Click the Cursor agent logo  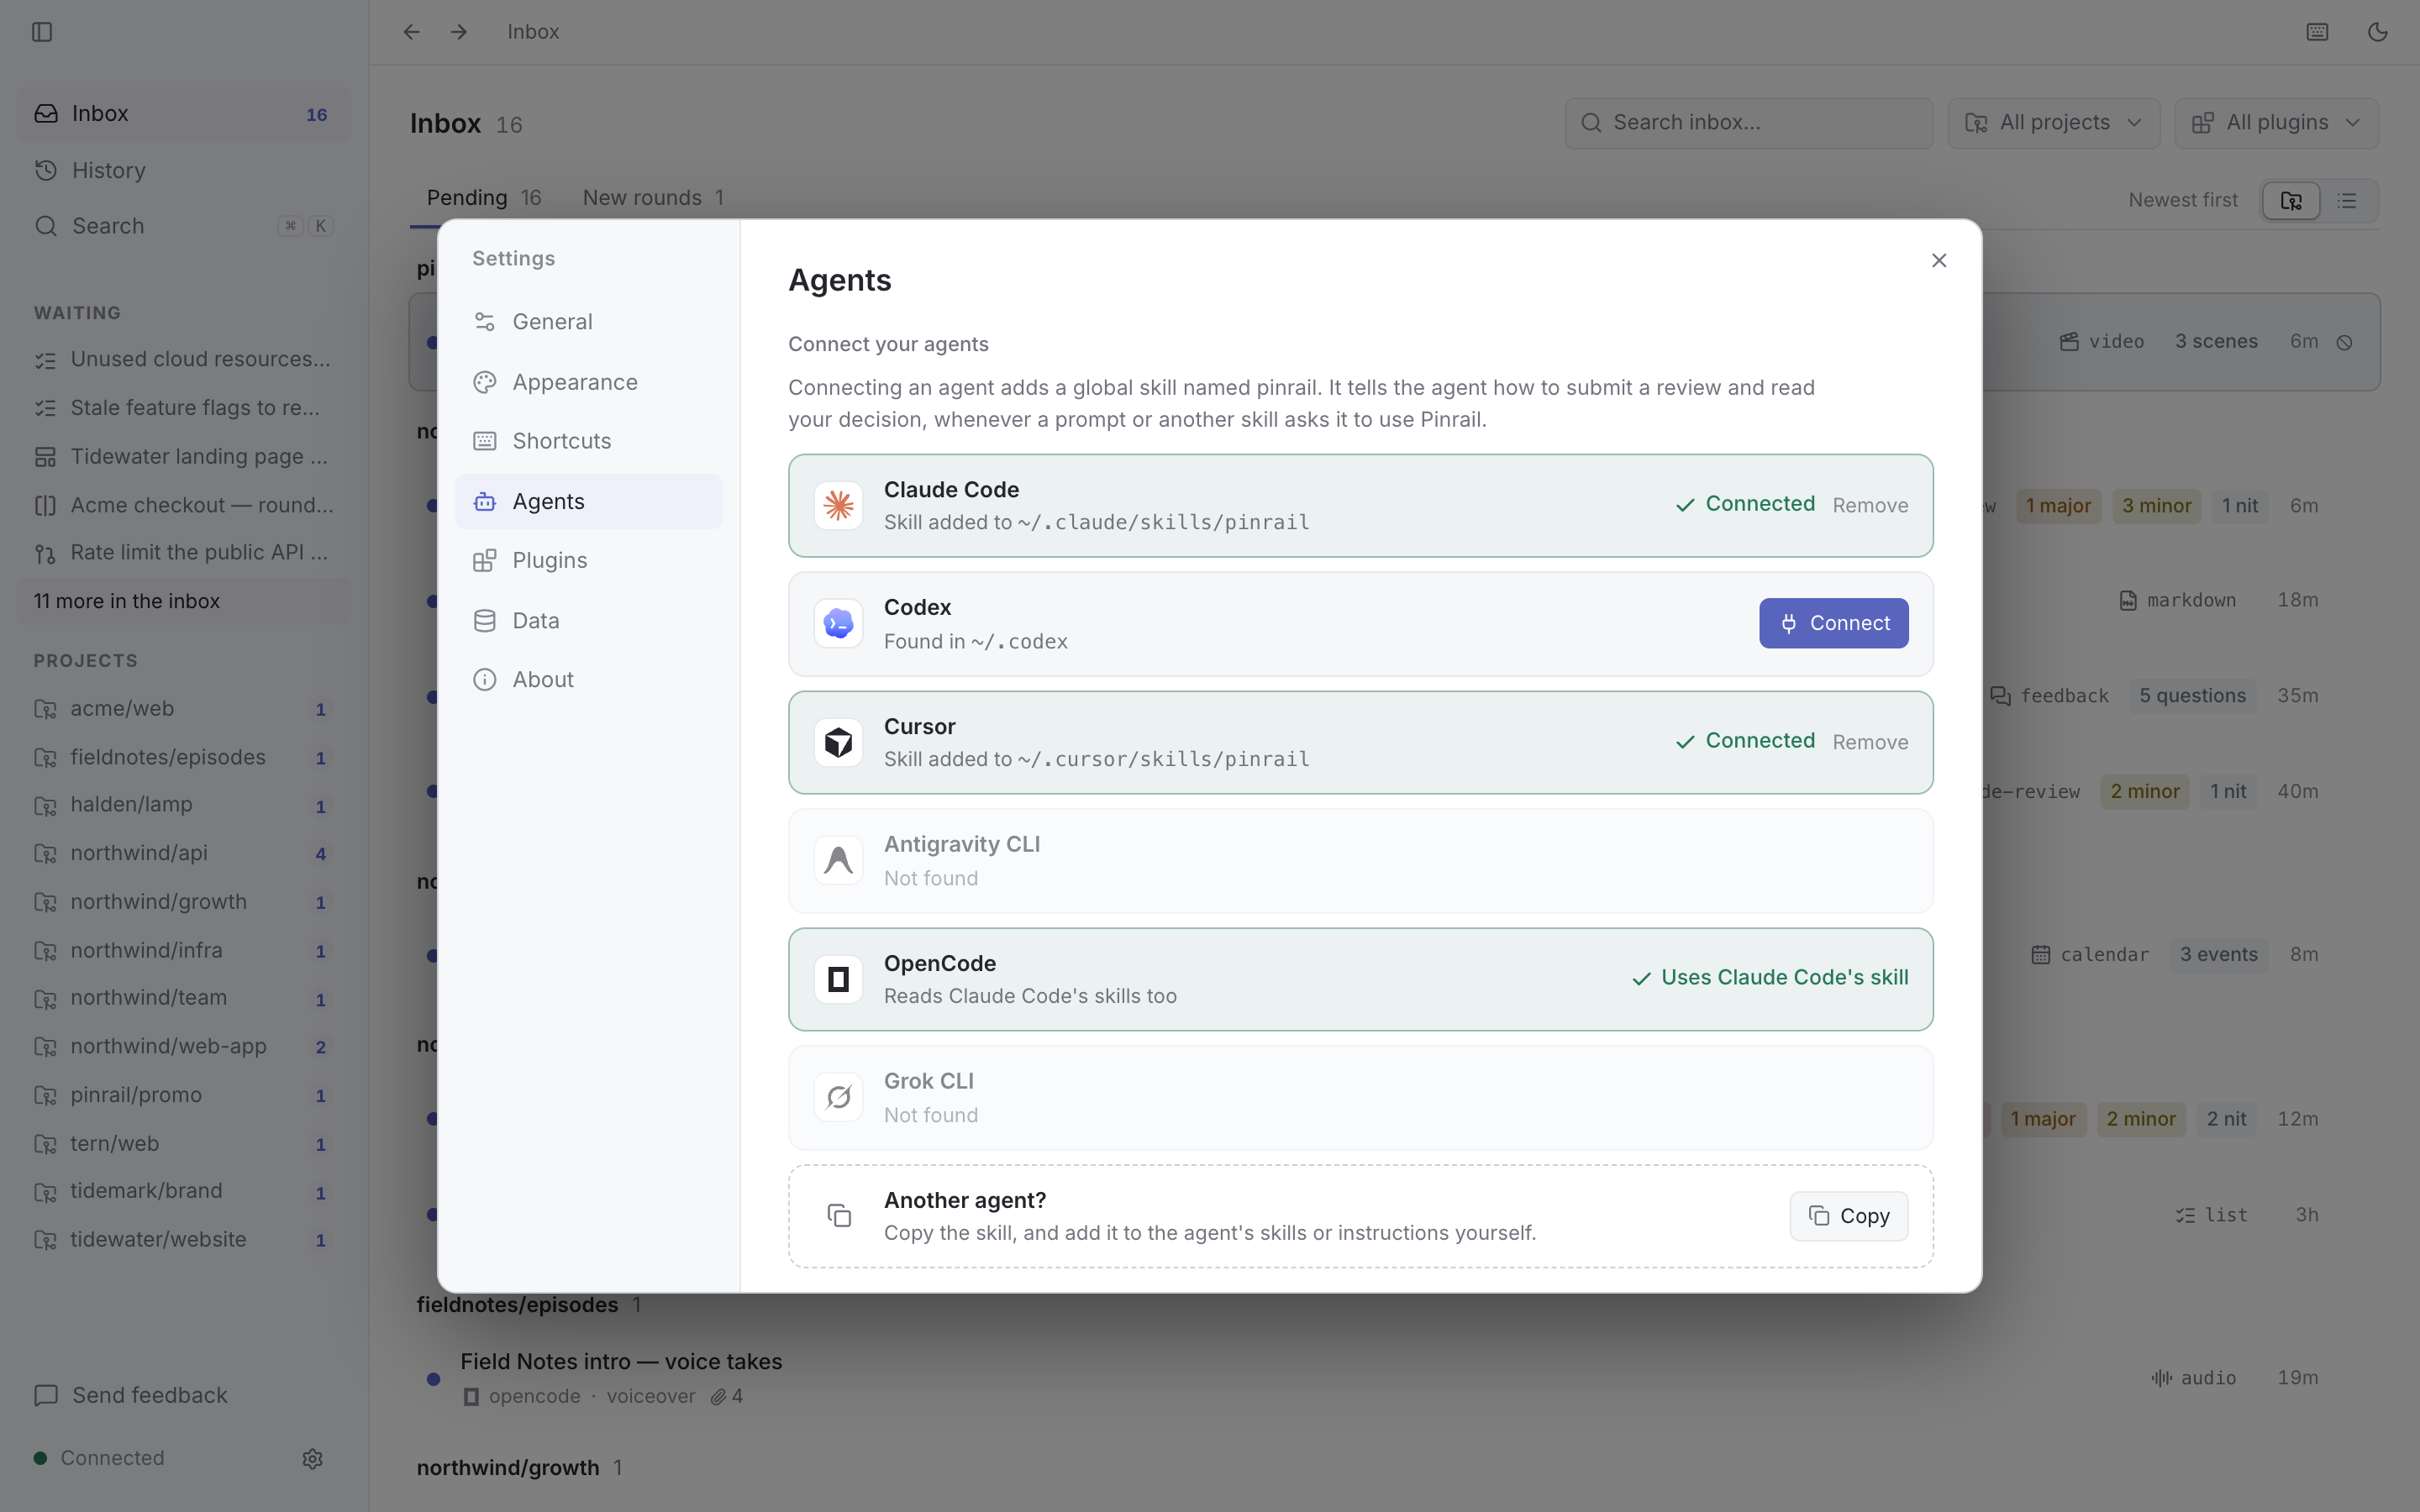(838, 742)
